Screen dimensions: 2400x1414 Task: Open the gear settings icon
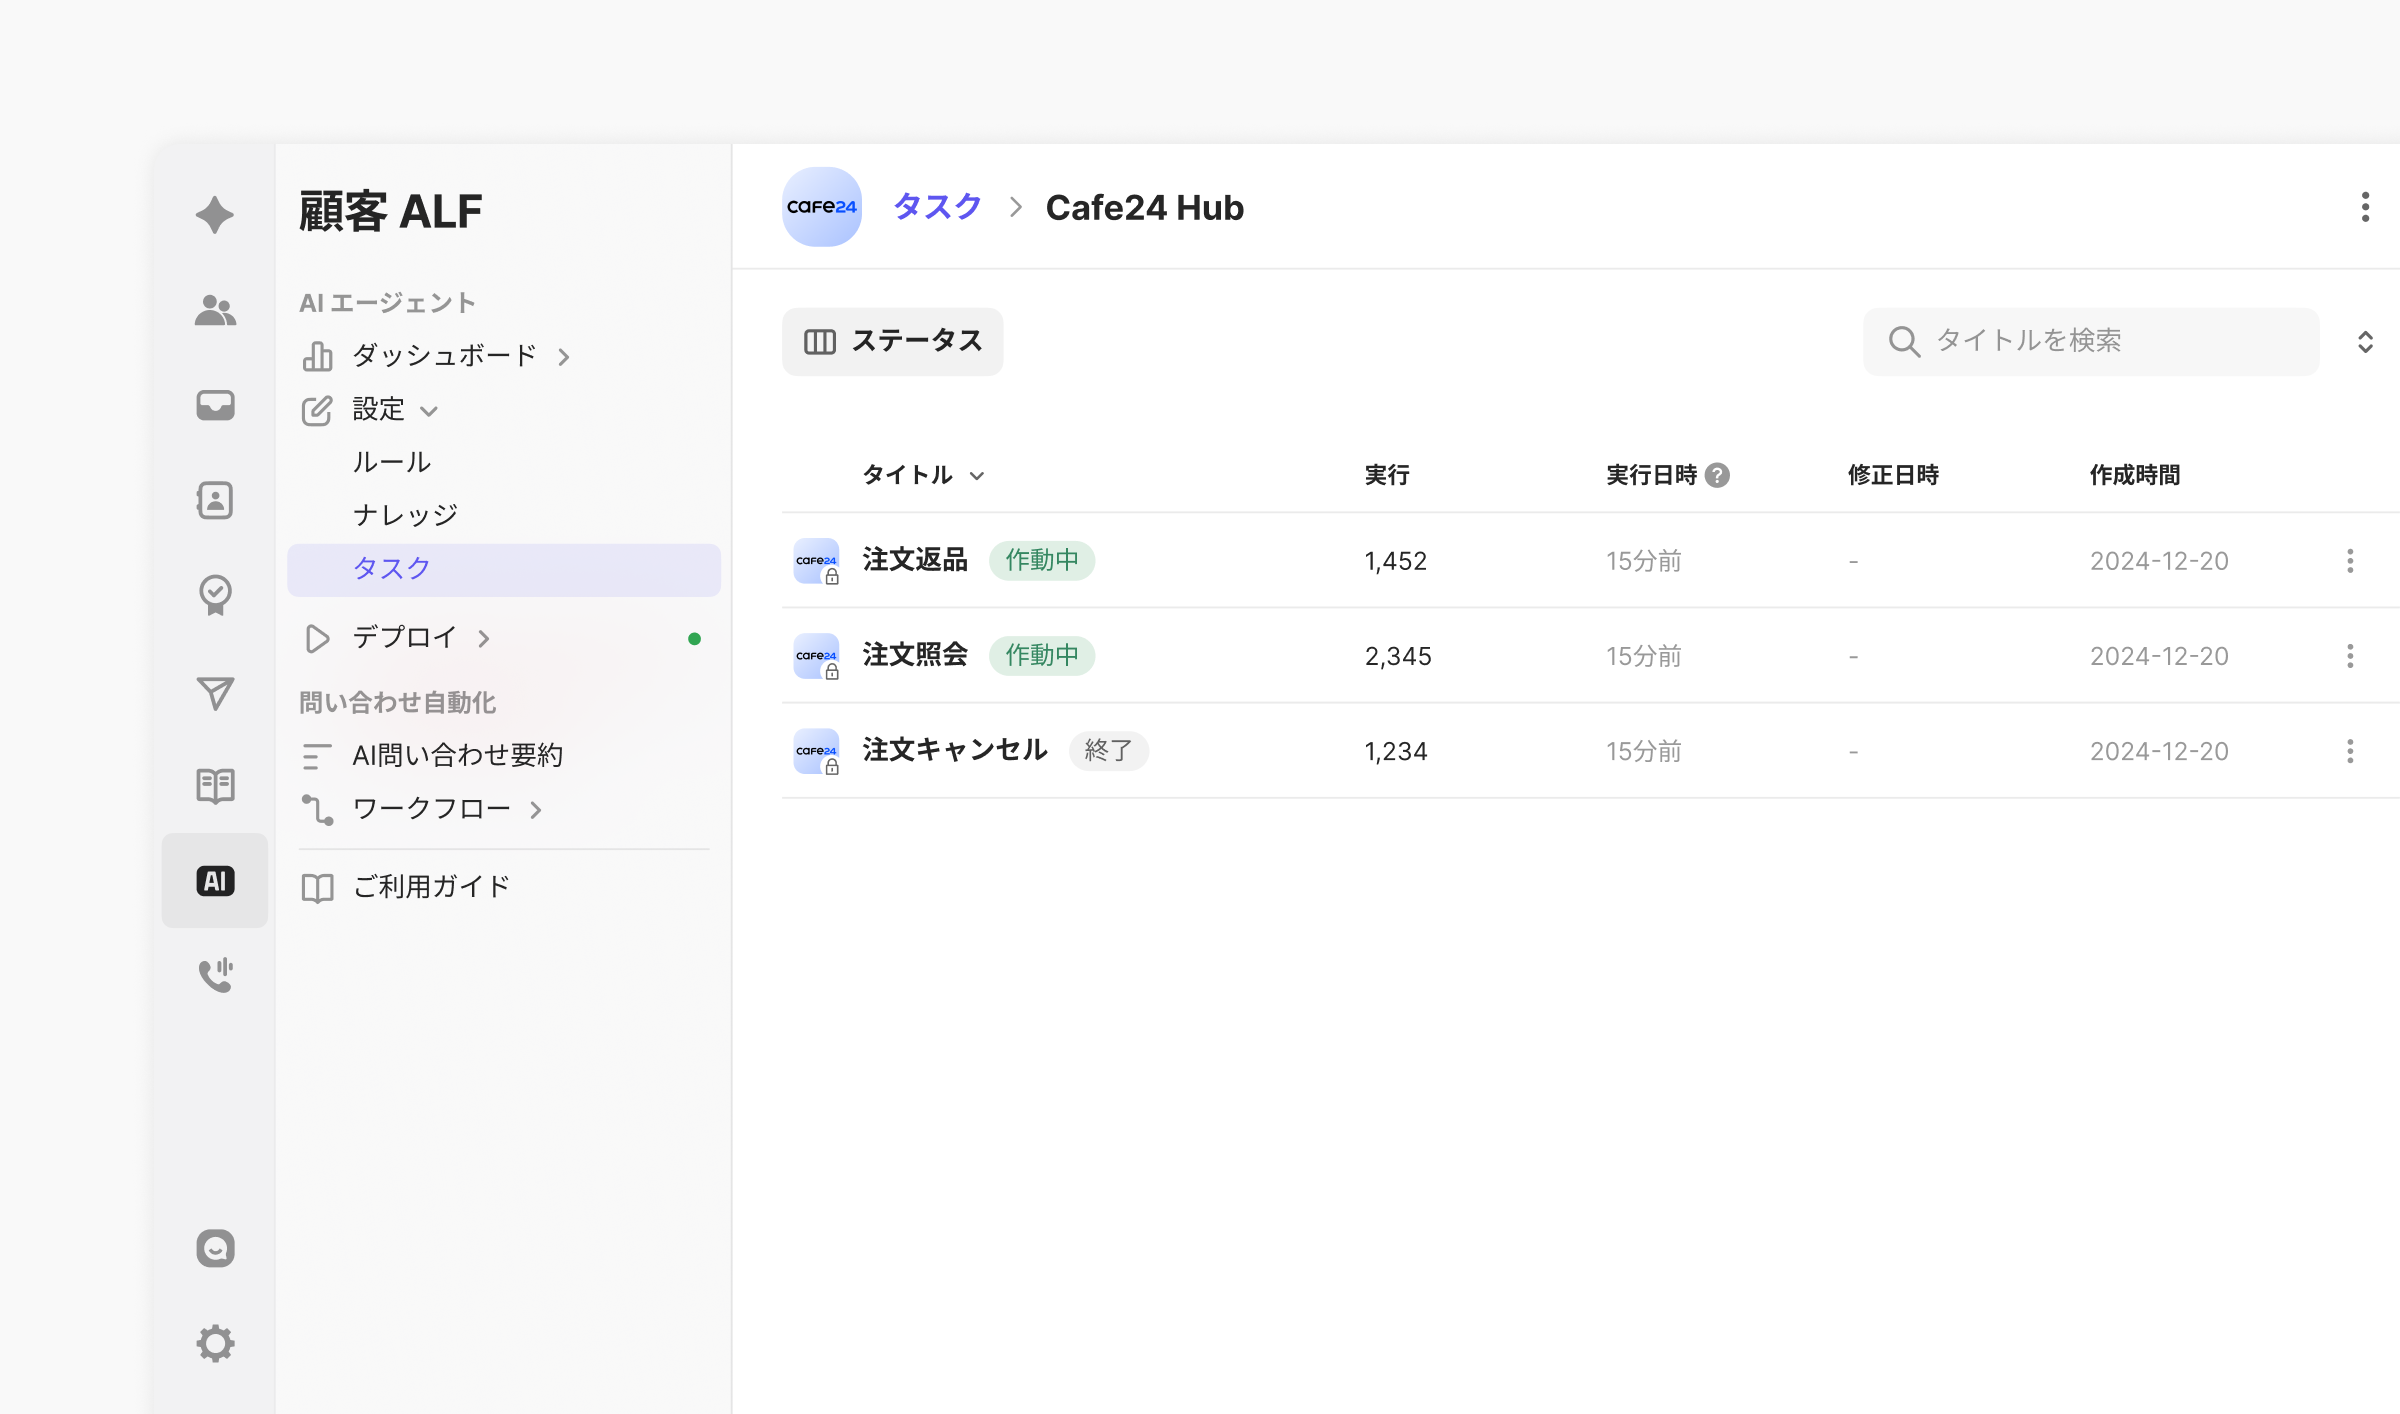pos(215,1343)
